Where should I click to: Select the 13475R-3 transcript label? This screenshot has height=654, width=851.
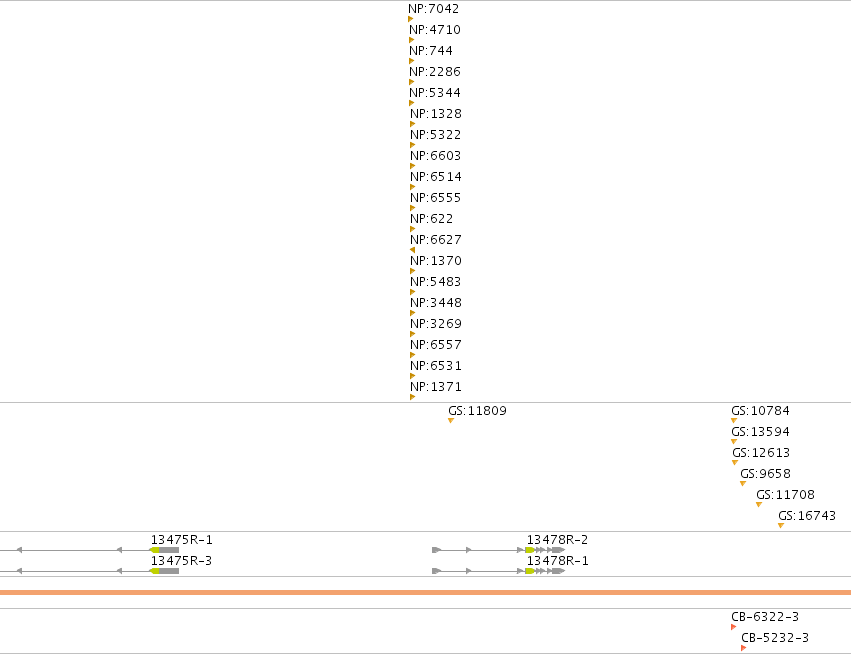coord(182,561)
